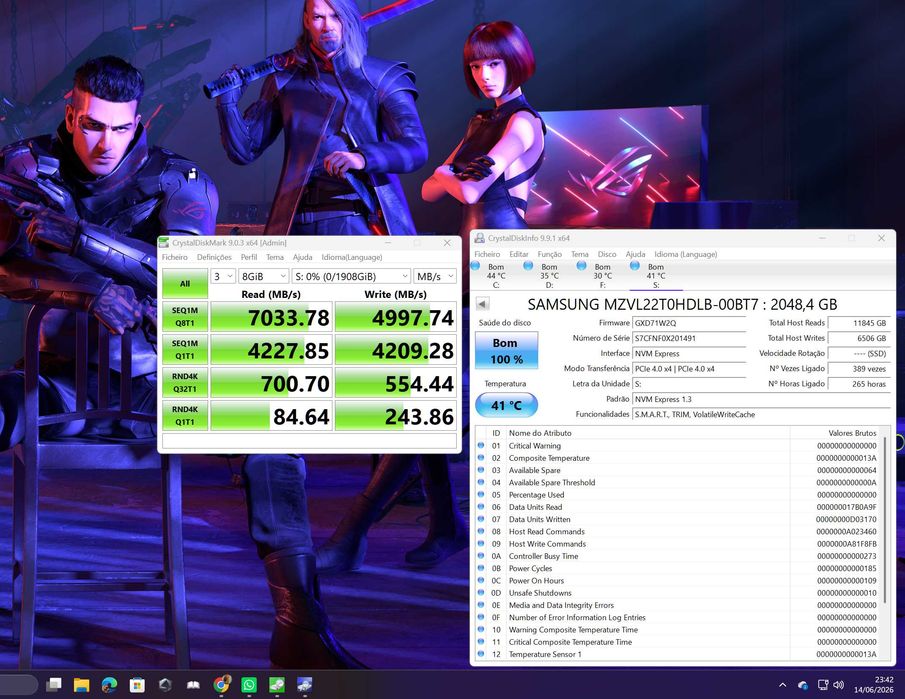Open File Explorer from the taskbar
Screen dimensions: 905x699
point(81,685)
